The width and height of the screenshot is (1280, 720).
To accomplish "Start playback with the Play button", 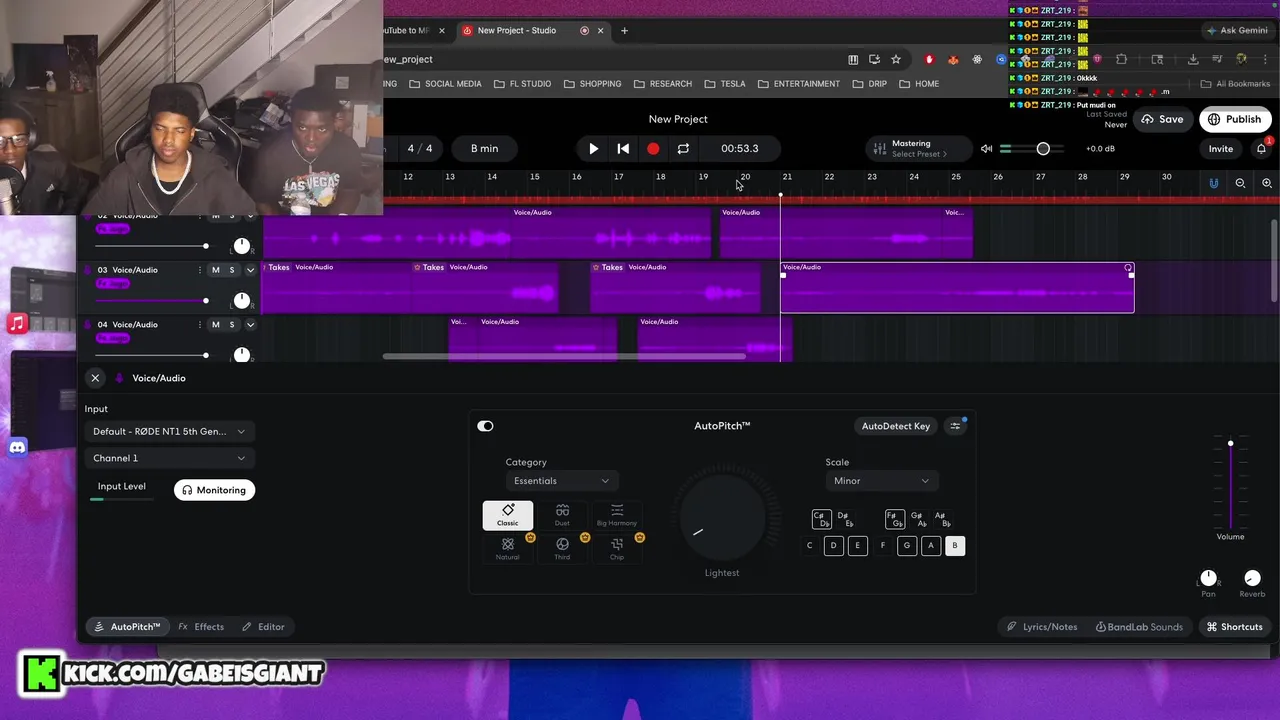I will tap(593, 148).
